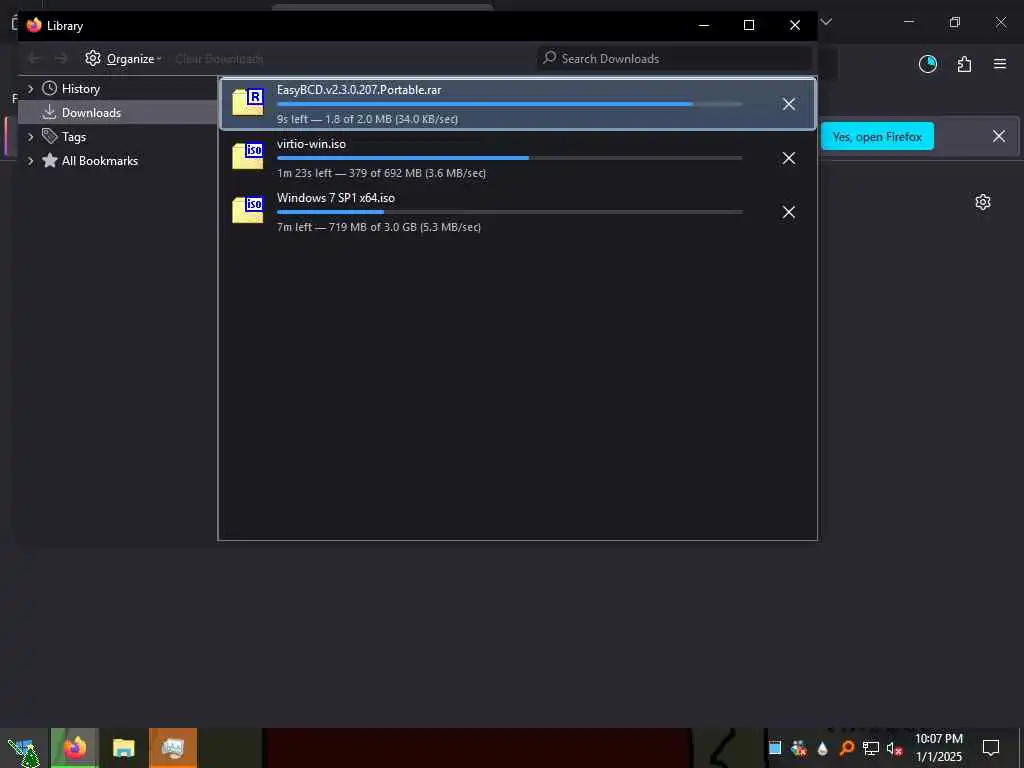This screenshot has width=1024, height=768.
Task: Click the '1m 23s left — 379 of 692 MB' status
Action: coord(381,173)
